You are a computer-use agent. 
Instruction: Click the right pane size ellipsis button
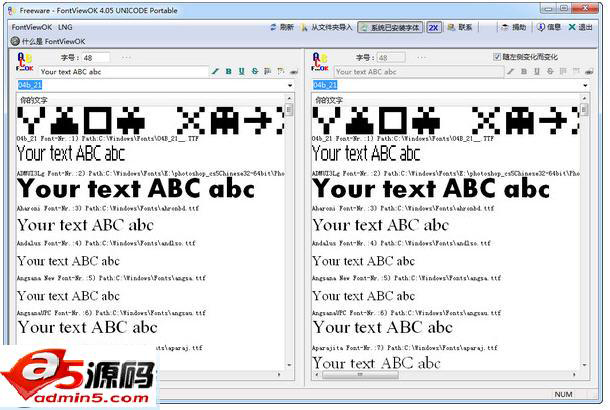tap(421, 58)
